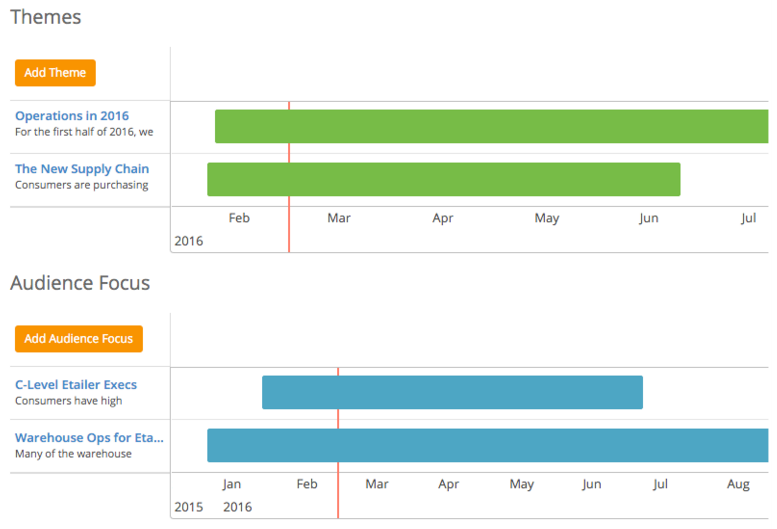Viewport: 777px width, 529px height.
Task: Click the Aug label on Audience Focus axis
Action: [737, 484]
